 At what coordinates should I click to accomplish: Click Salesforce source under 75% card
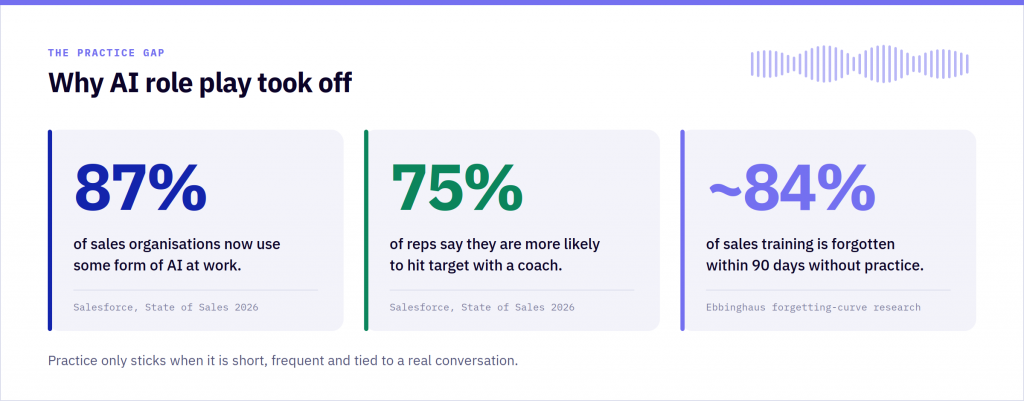click(482, 307)
